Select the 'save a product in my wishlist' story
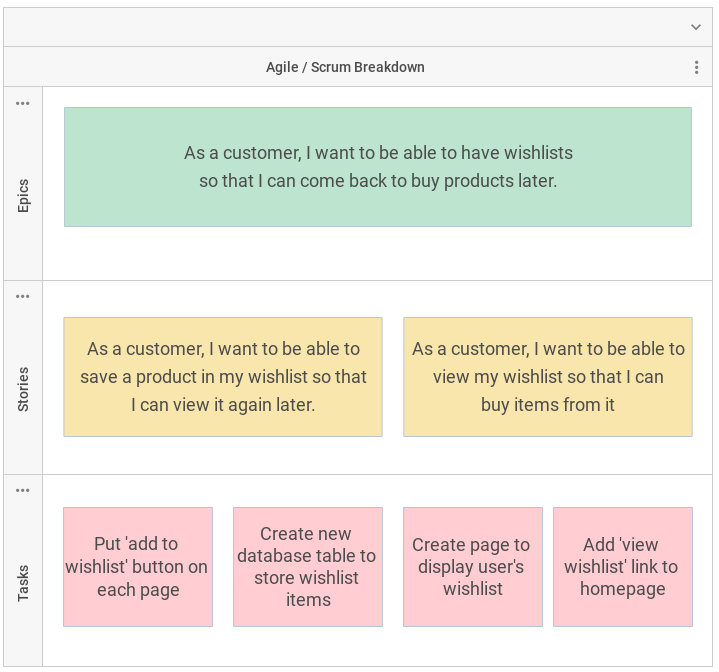This screenshot has width=719, height=672. pos(223,377)
